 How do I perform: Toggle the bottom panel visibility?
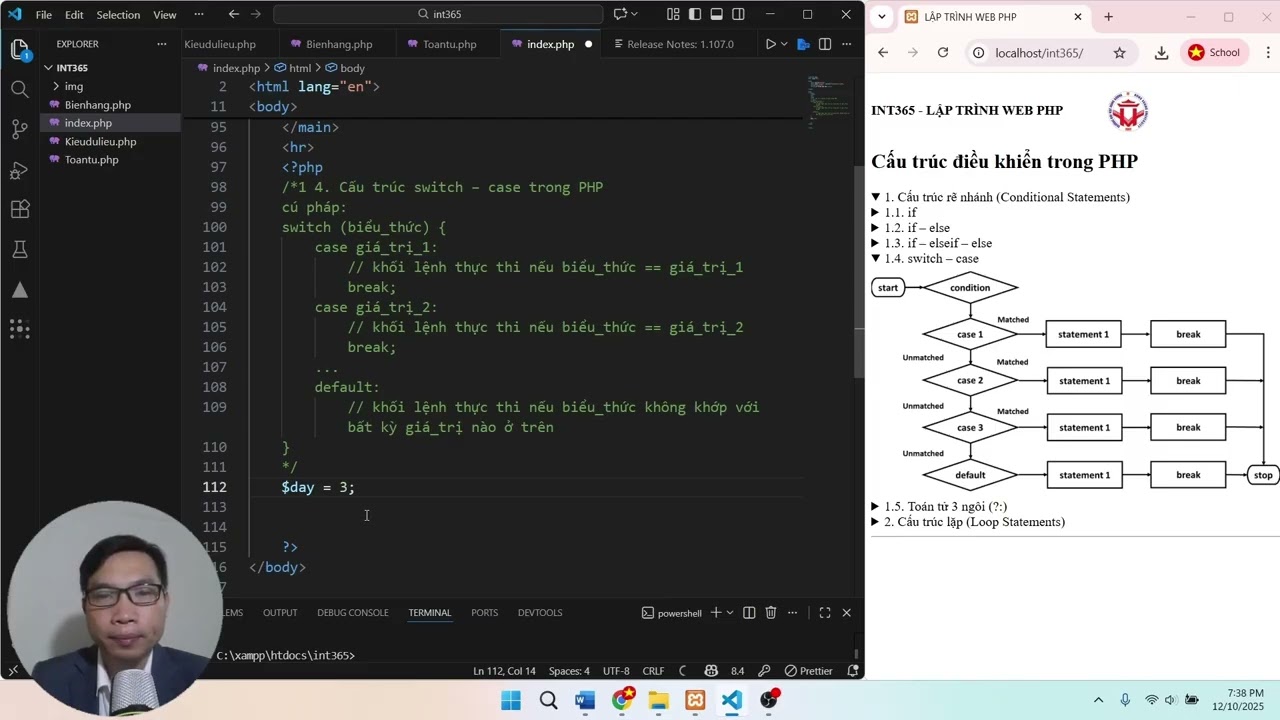[717, 14]
